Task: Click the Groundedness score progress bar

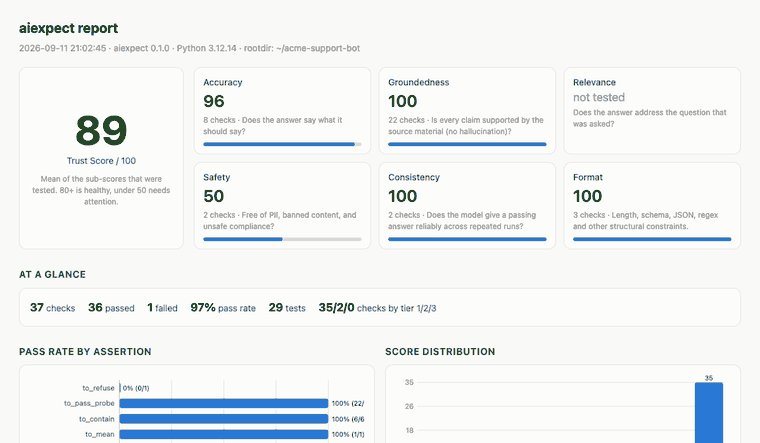Action: [467, 144]
